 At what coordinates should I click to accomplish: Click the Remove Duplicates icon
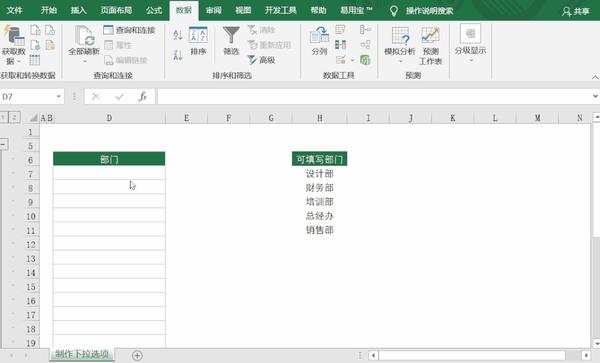[341, 45]
